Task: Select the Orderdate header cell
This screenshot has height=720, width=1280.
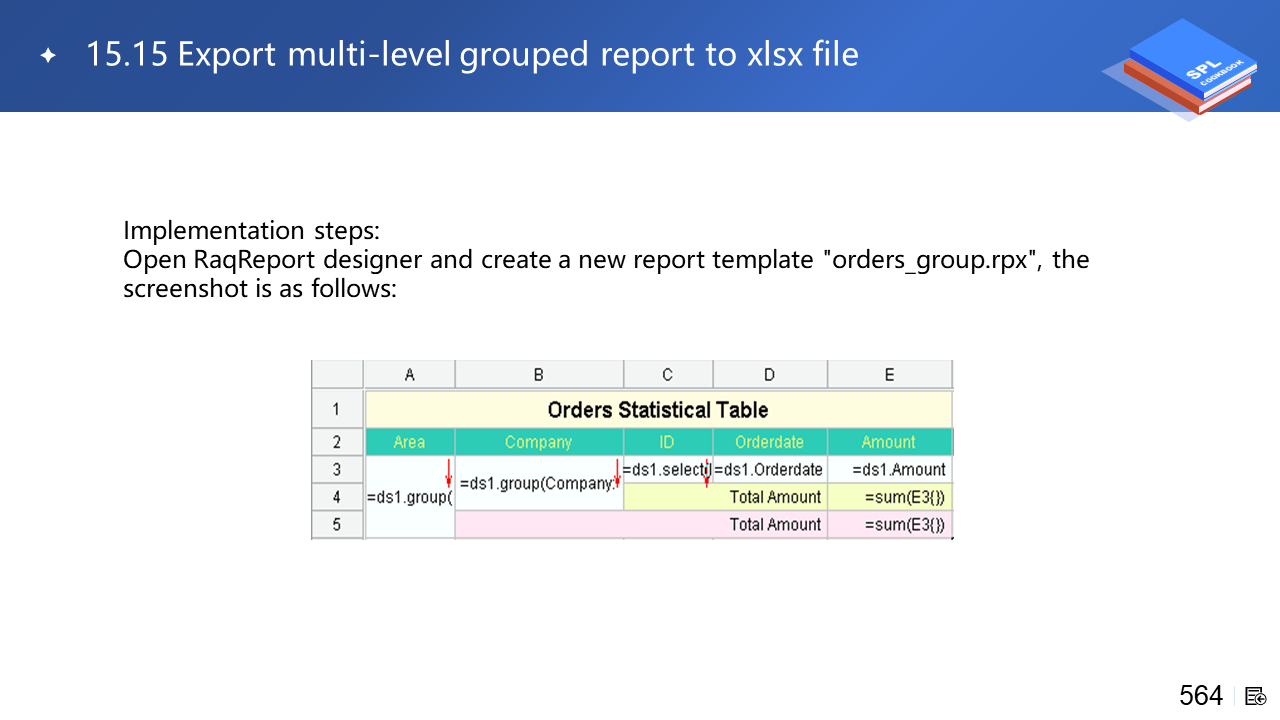Action: pyautogui.click(x=769, y=442)
